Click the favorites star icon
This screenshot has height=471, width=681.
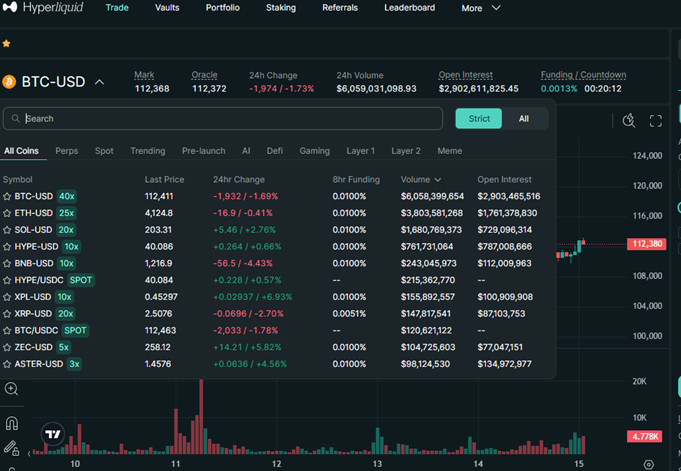[7, 44]
